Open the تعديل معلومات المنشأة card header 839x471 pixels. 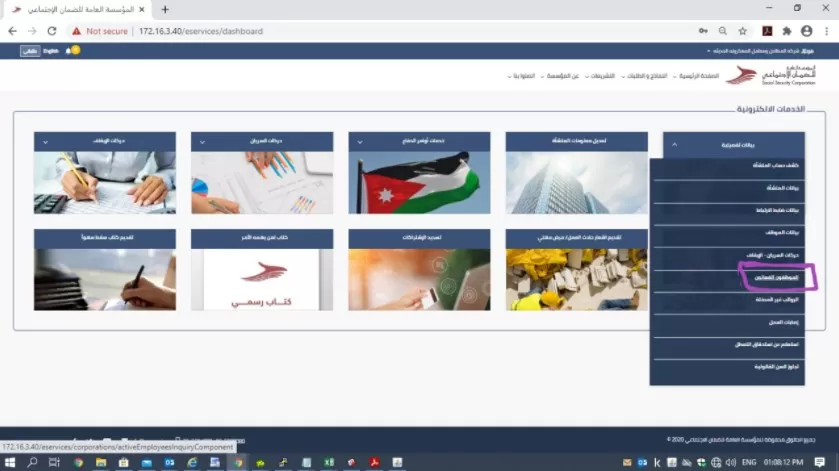[576, 141]
